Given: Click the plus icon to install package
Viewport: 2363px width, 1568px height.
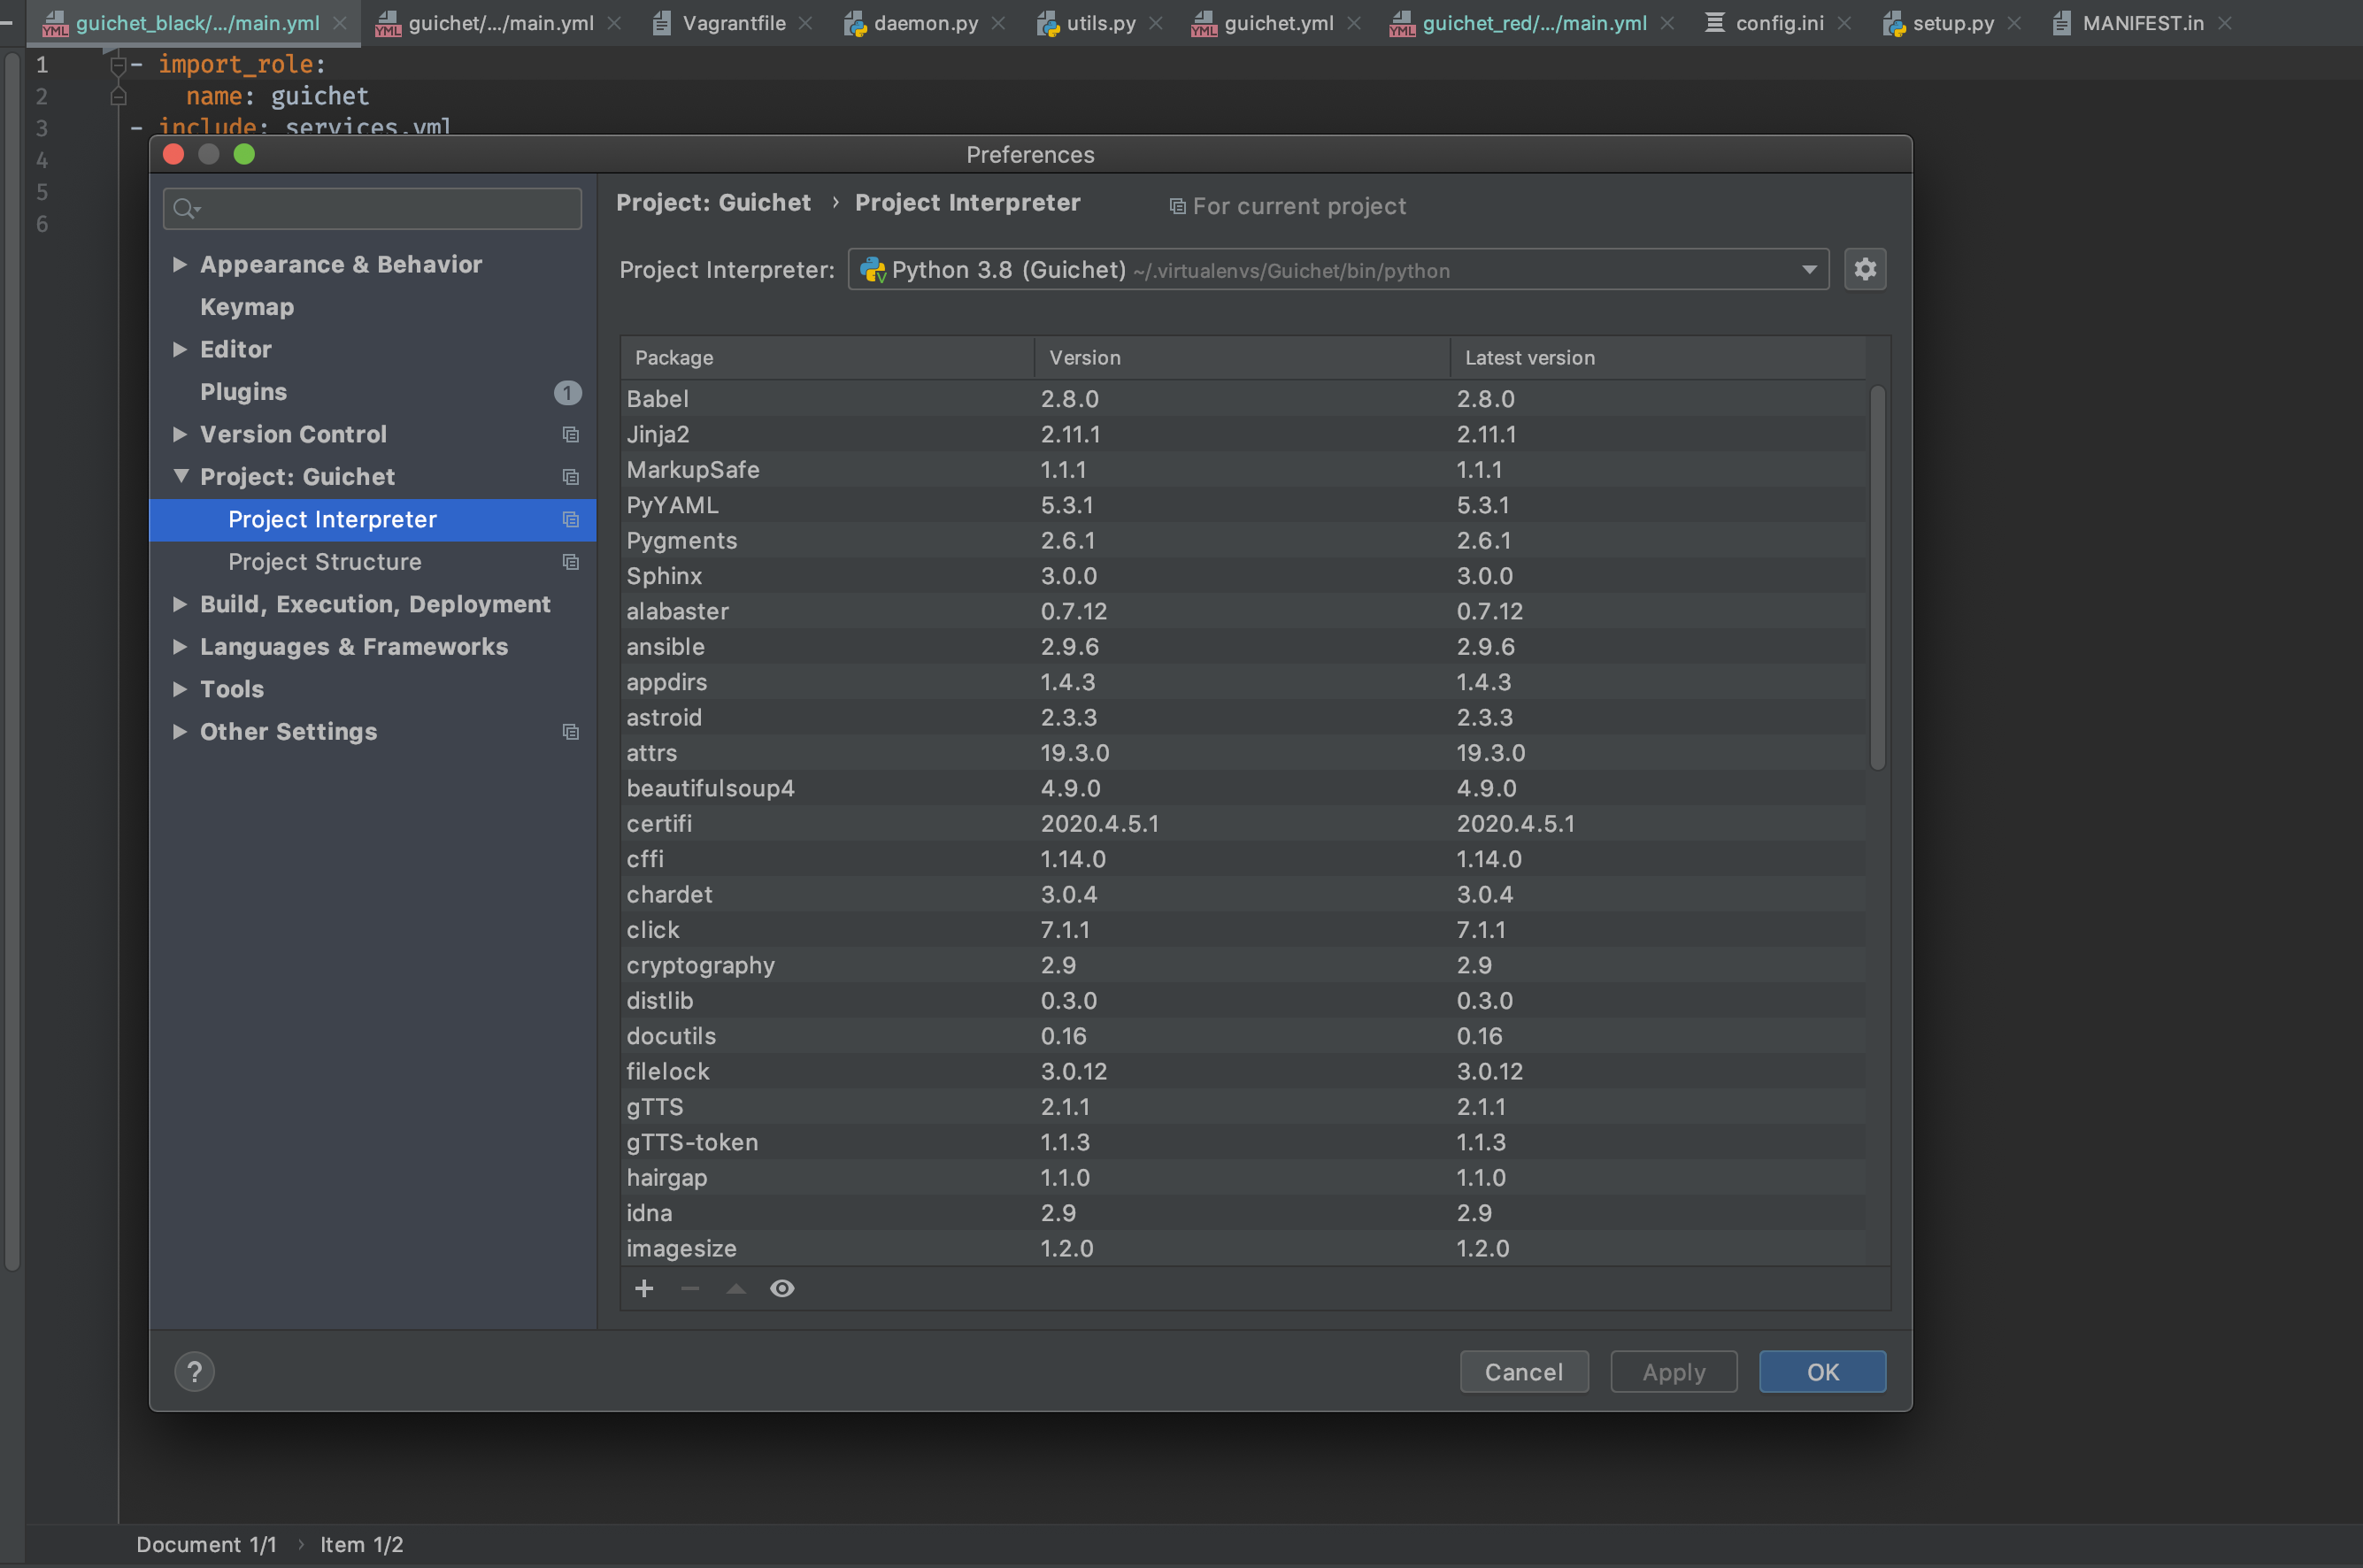Looking at the screenshot, I should pos(644,1288).
